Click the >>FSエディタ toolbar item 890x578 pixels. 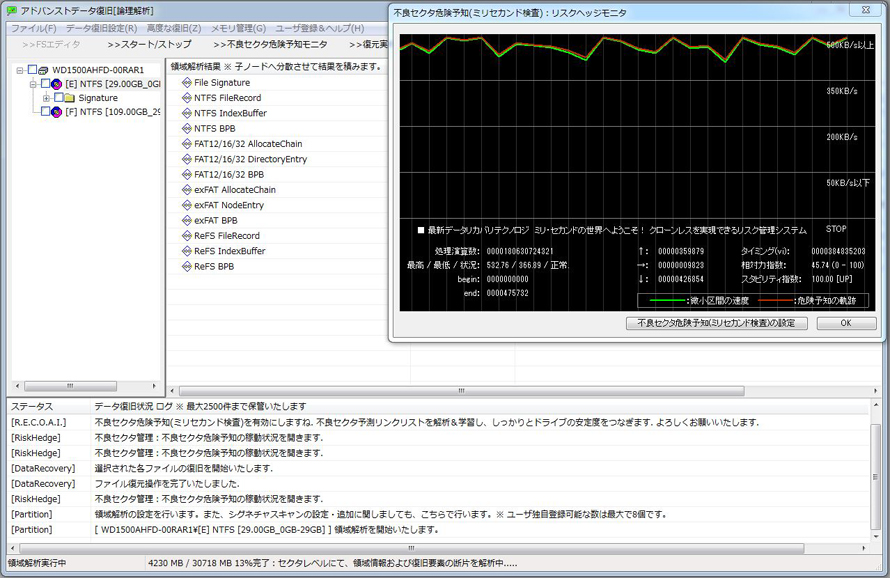pos(51,44)
